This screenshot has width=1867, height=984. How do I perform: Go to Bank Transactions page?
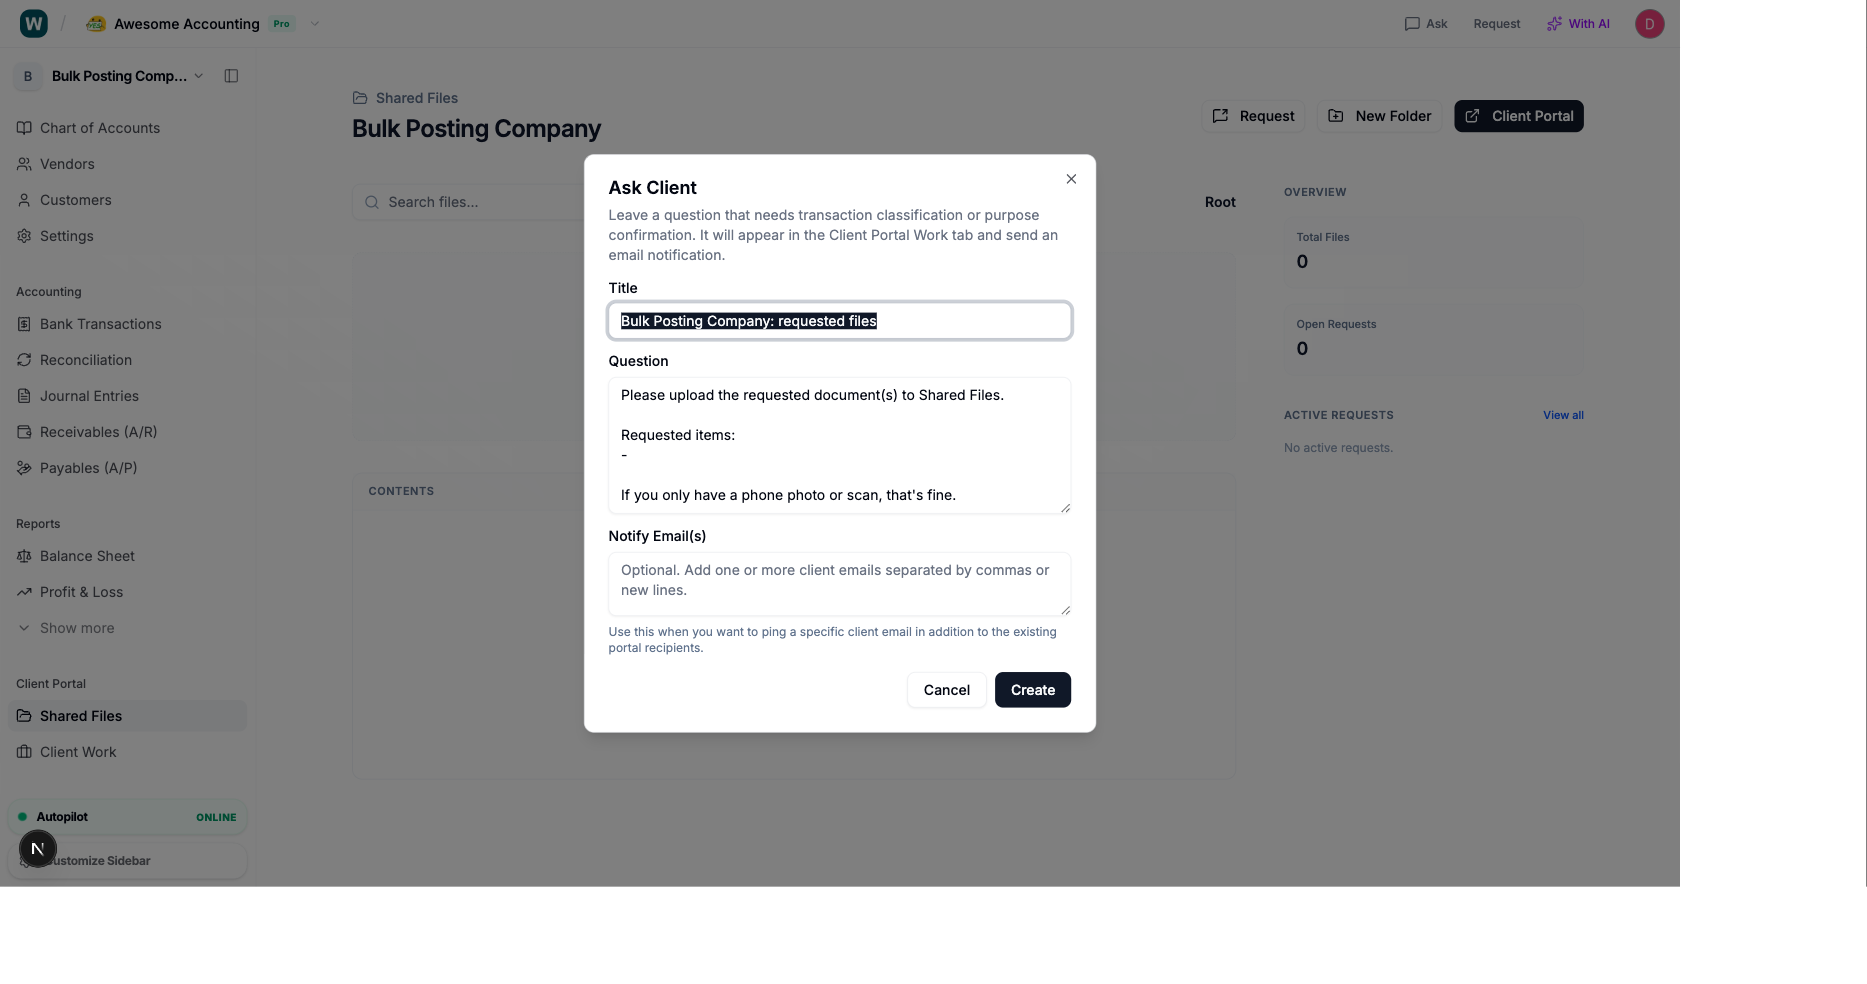click(x=100, y=324)
